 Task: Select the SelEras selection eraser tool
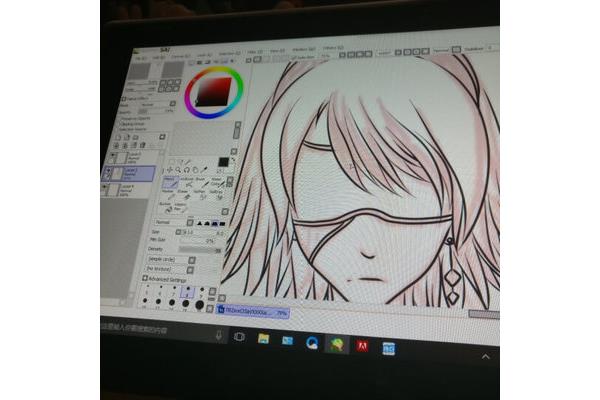click(217, 195)
